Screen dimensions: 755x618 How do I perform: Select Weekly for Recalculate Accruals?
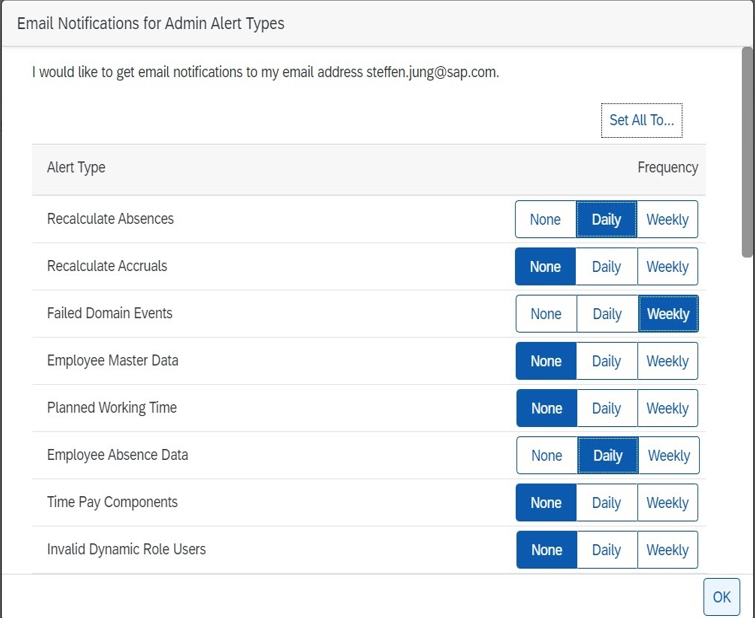667,266
